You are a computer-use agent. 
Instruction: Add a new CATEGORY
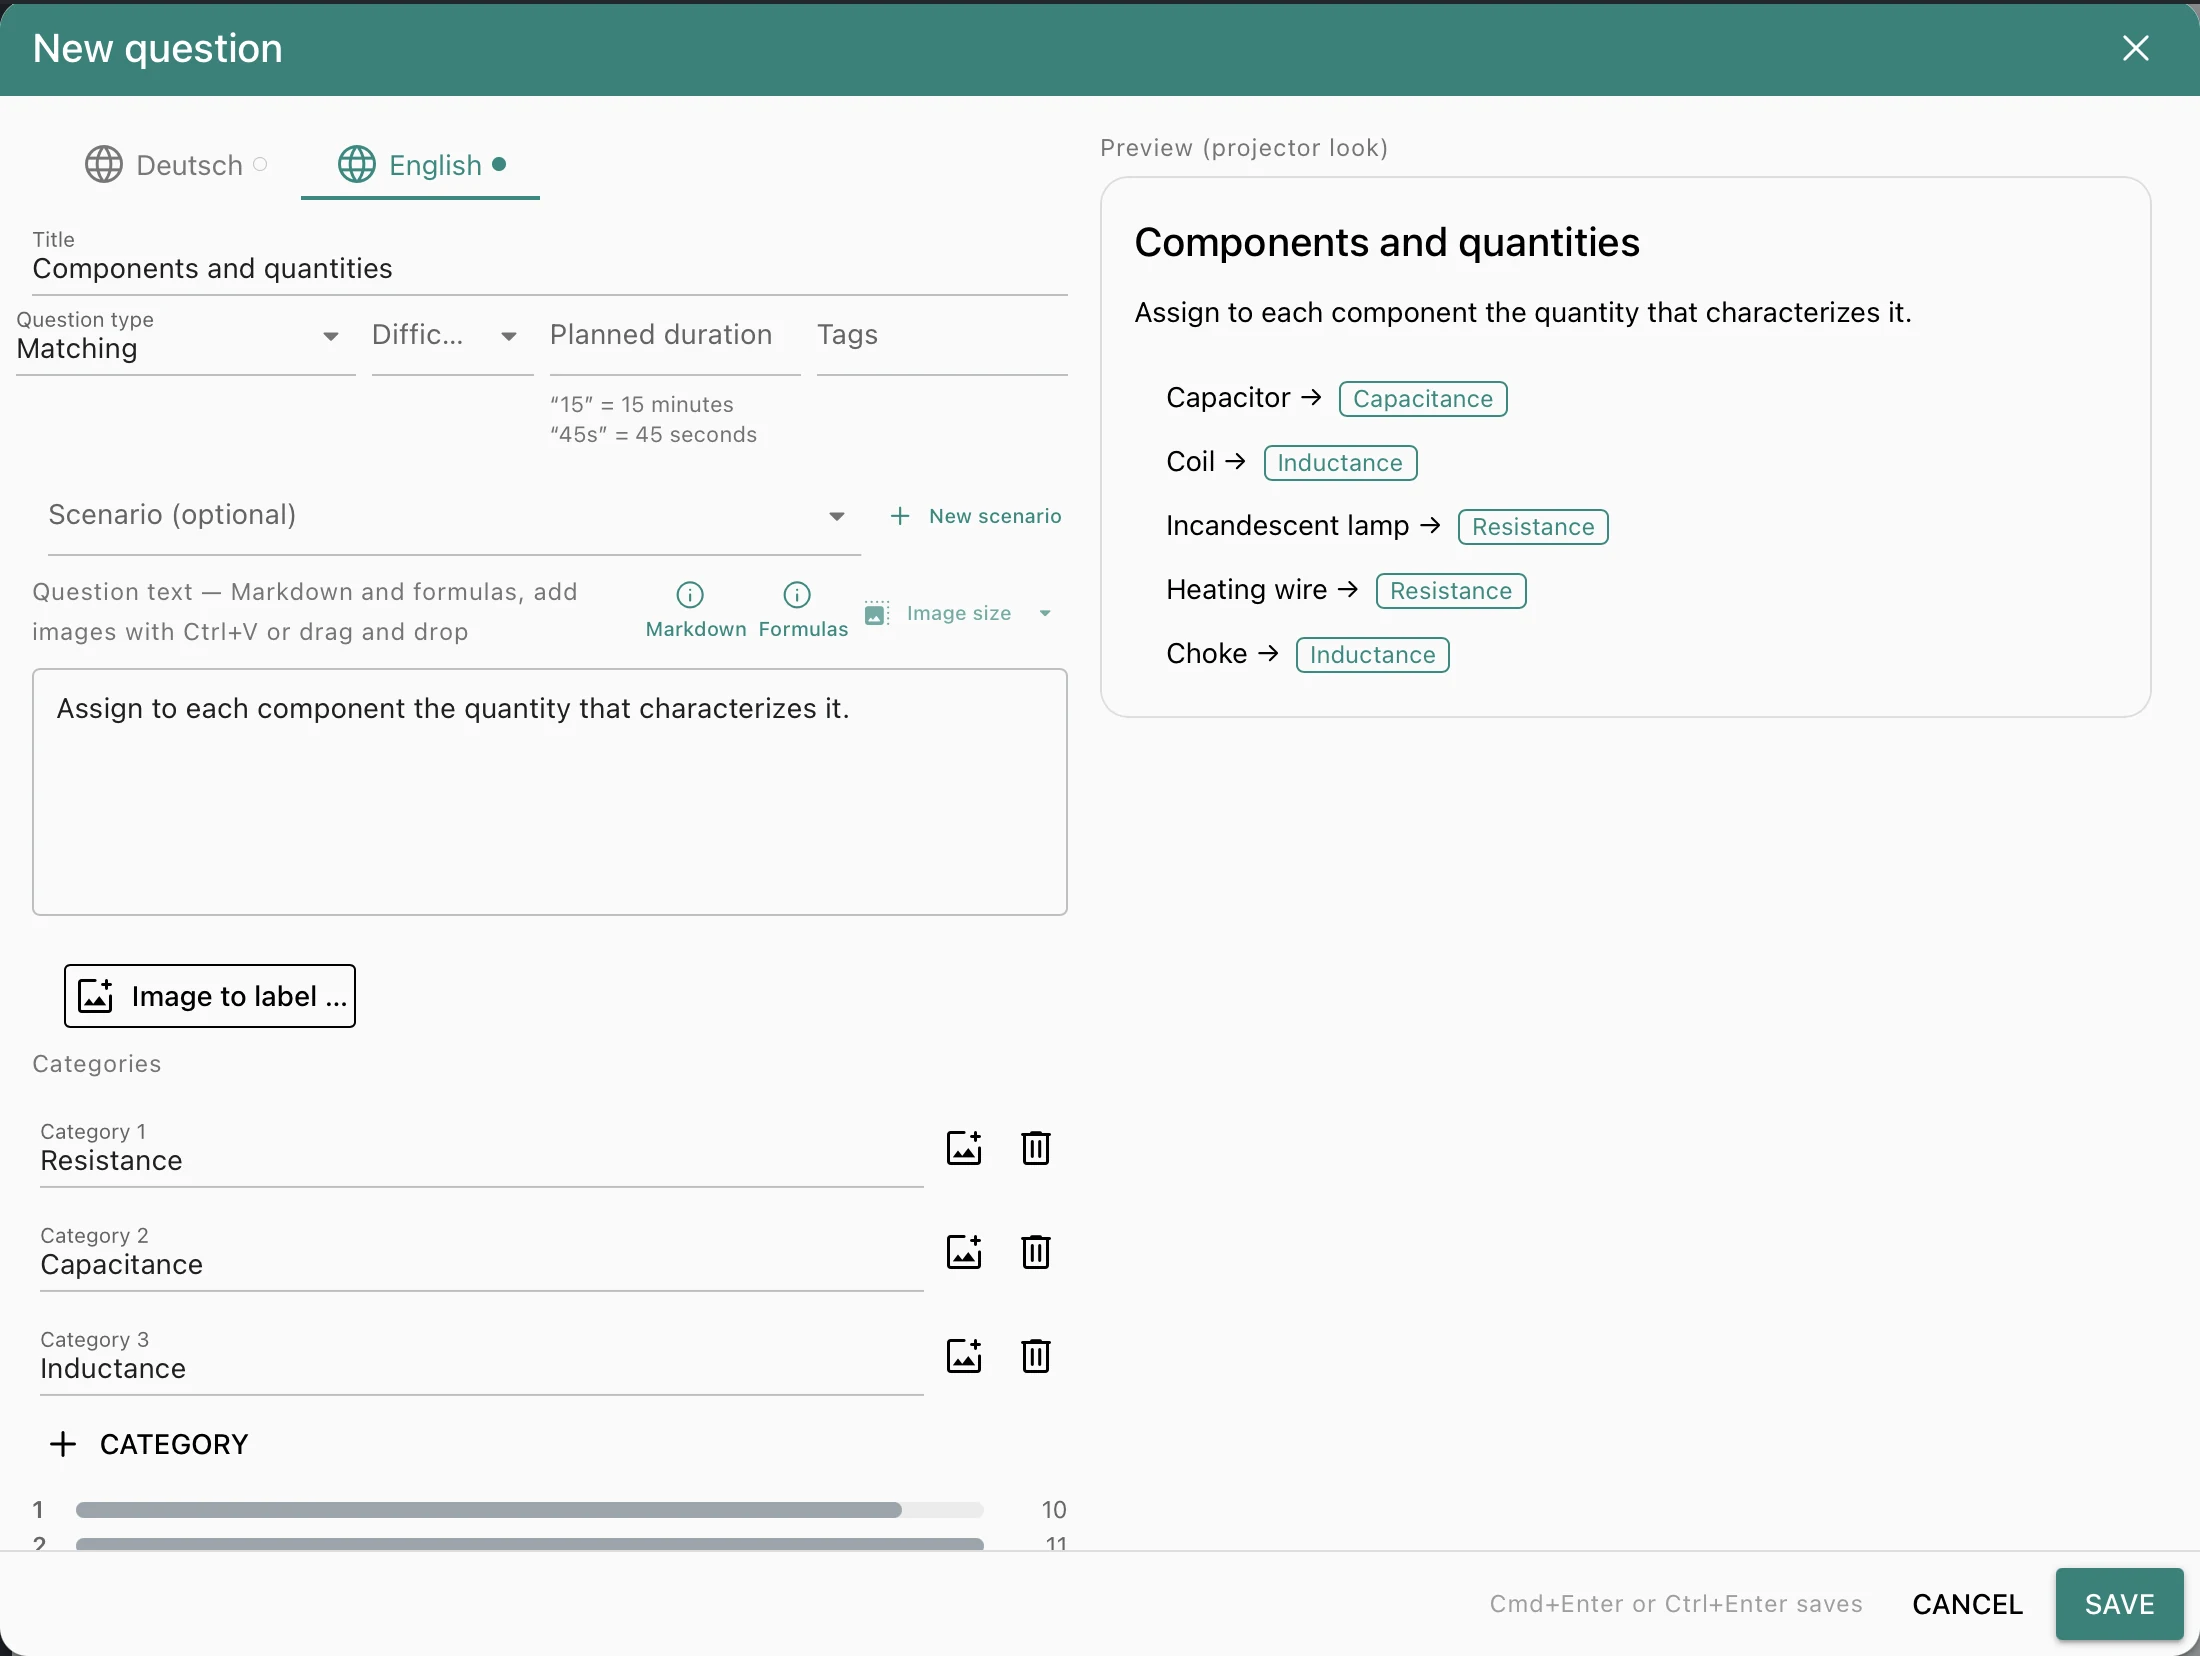coord(149,1444)
